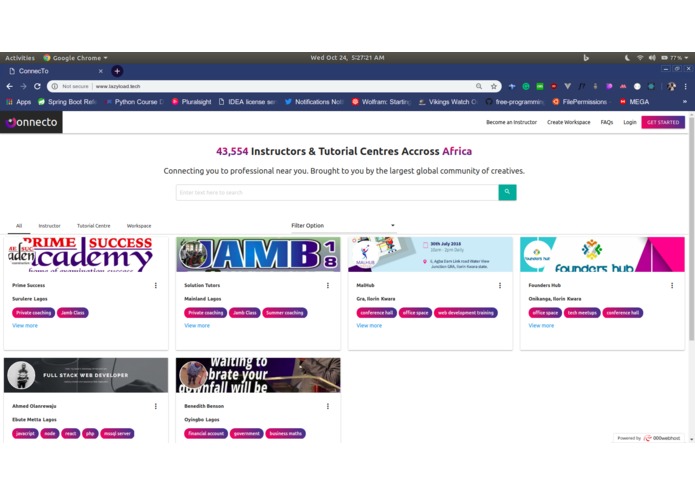The height and width of the screenshot is (494, 695).
Task: Click View more on Solution Tutors card
Action: (197, 326)
